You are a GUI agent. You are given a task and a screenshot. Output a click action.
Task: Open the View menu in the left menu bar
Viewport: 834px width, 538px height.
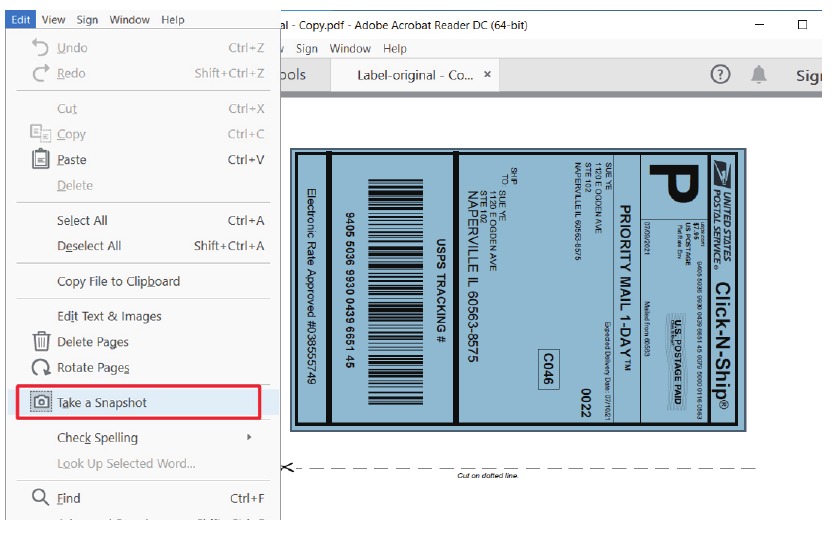[53, 20]
